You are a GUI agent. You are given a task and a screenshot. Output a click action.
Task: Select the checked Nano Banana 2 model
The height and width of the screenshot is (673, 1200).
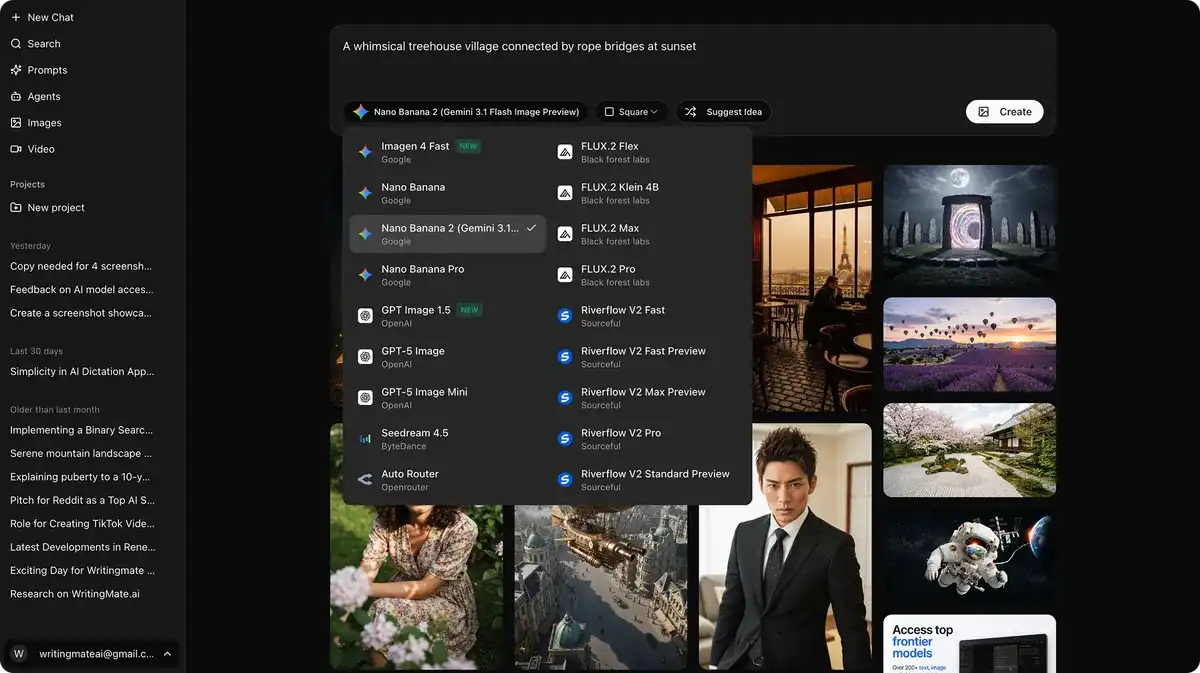pos(447,234)
